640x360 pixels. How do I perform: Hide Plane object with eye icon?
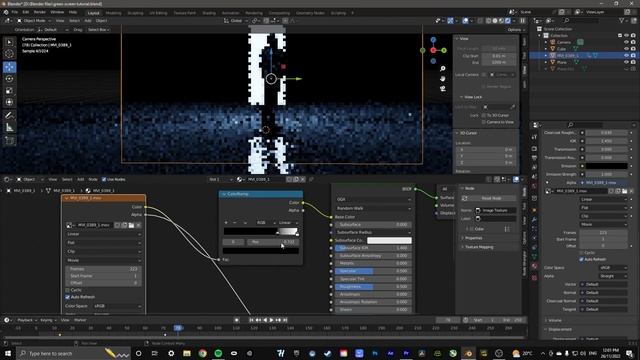[x=626, y=62]
